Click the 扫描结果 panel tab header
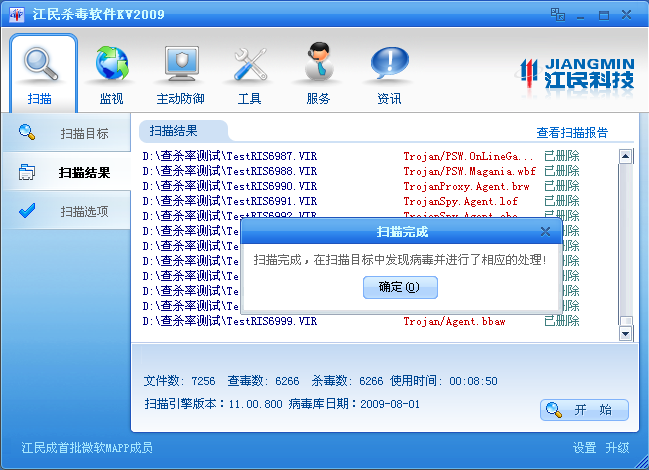The width and height of the screenshot is (649, 470). 183,131
